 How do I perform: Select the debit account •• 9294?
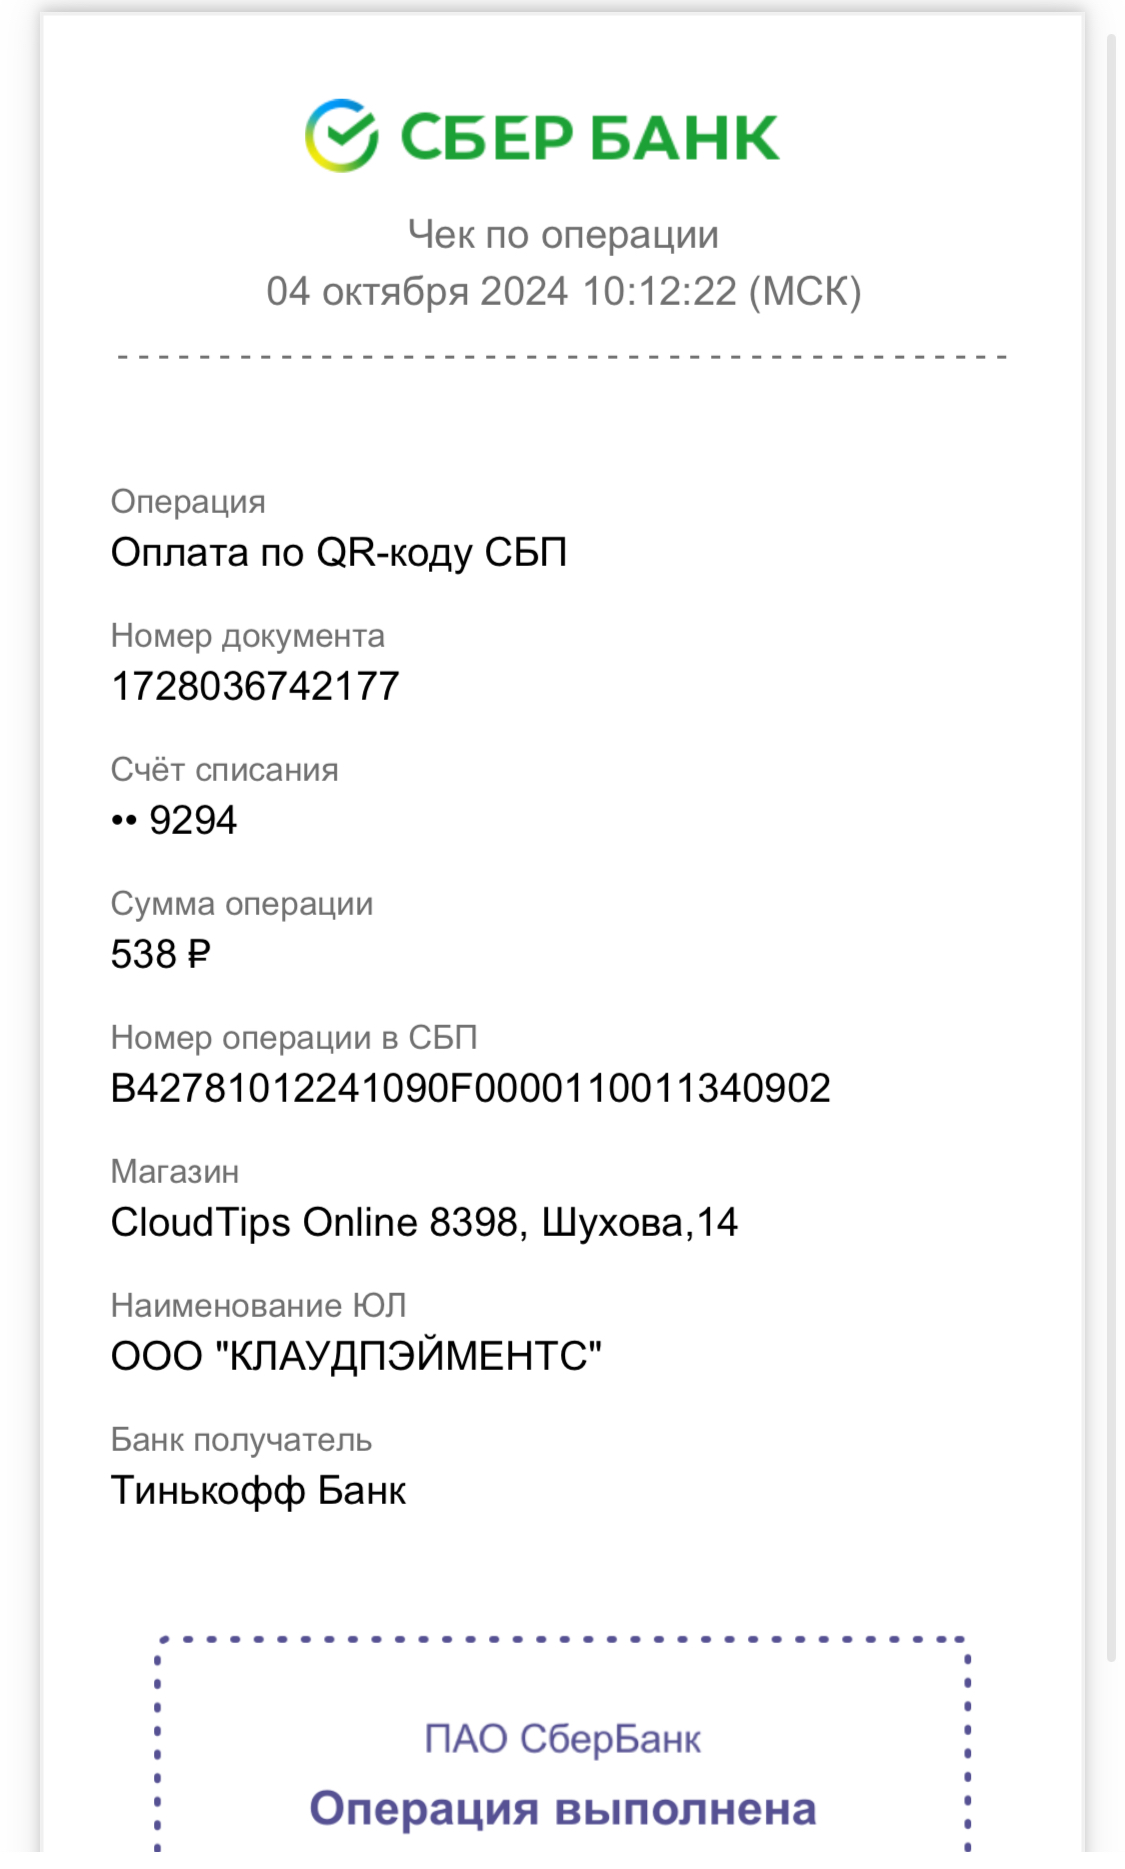(174, 820)
